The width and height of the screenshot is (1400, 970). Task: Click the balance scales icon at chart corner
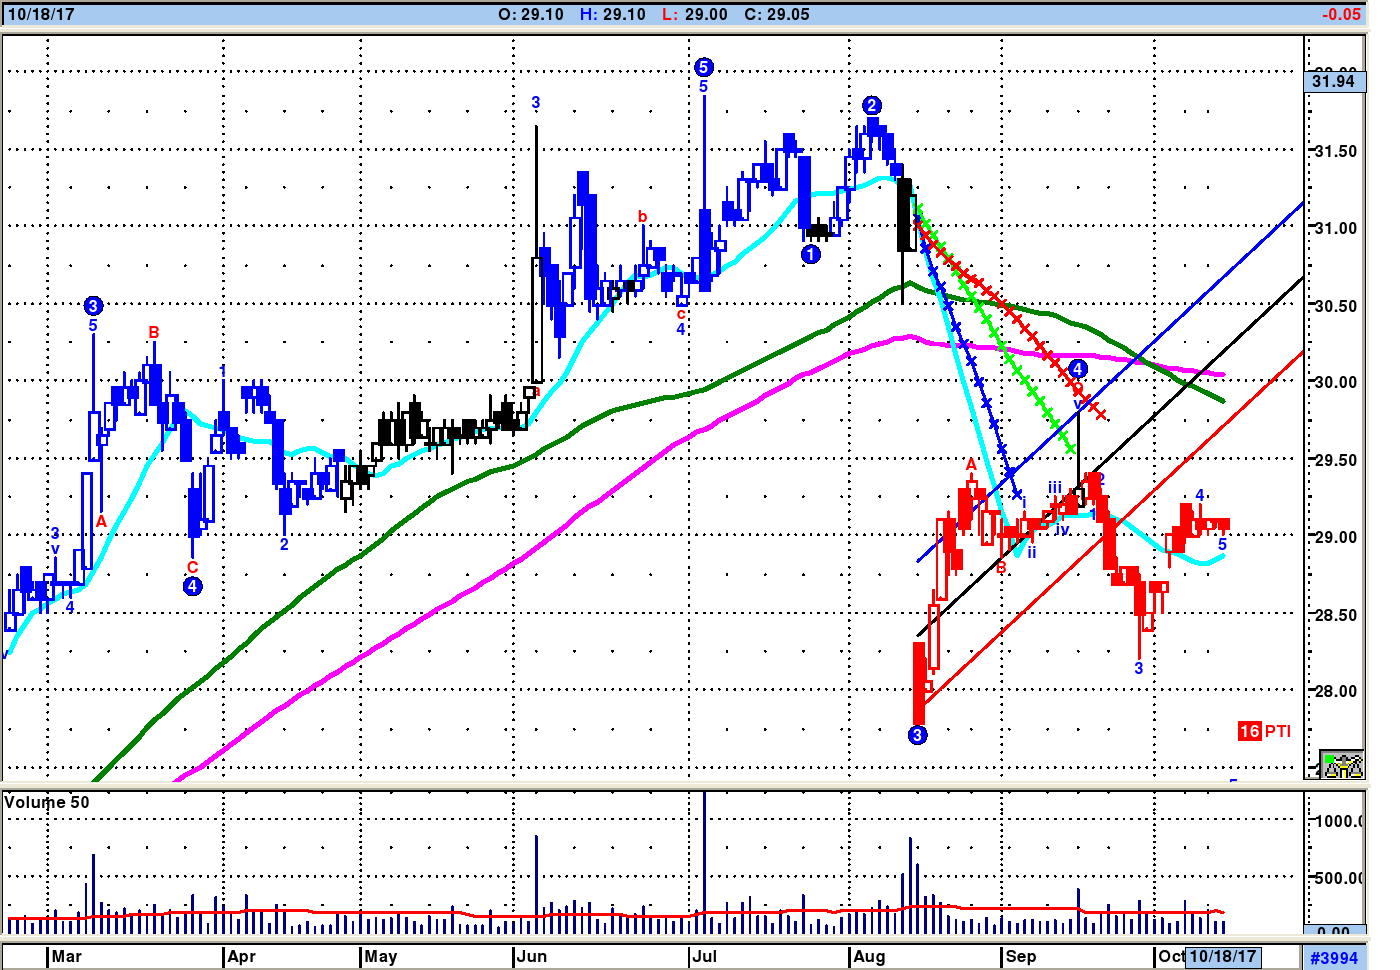pos(1341,765)
